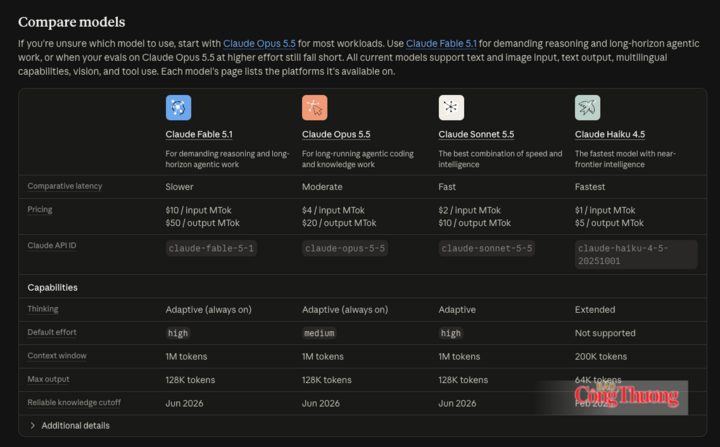Click the $5 / output MTok price
720x447 pixels.
pos(609,223)
